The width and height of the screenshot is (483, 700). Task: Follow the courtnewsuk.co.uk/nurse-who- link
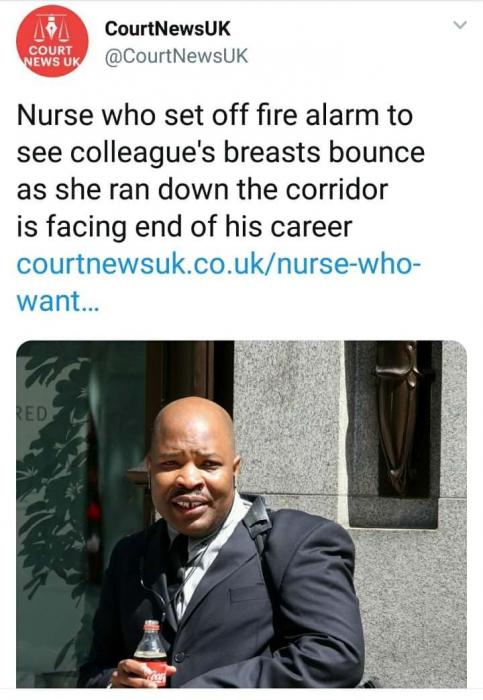(219, 264)
